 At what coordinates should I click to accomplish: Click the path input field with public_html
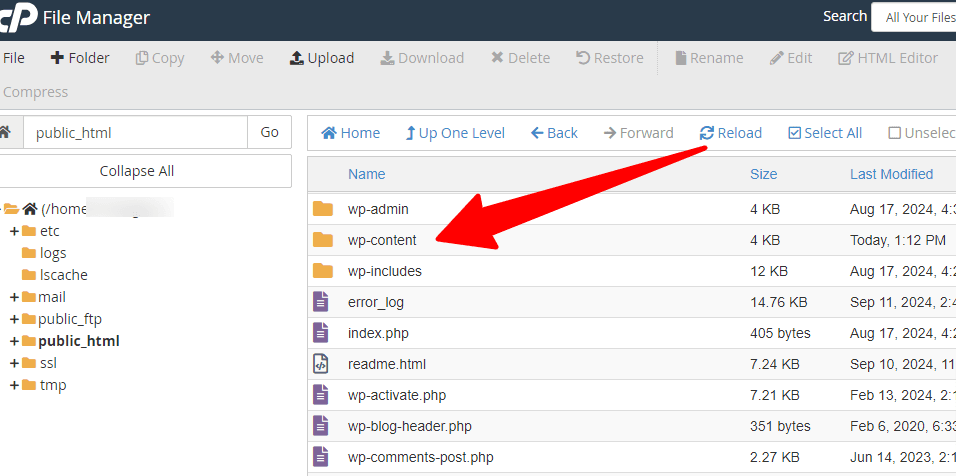135,132
